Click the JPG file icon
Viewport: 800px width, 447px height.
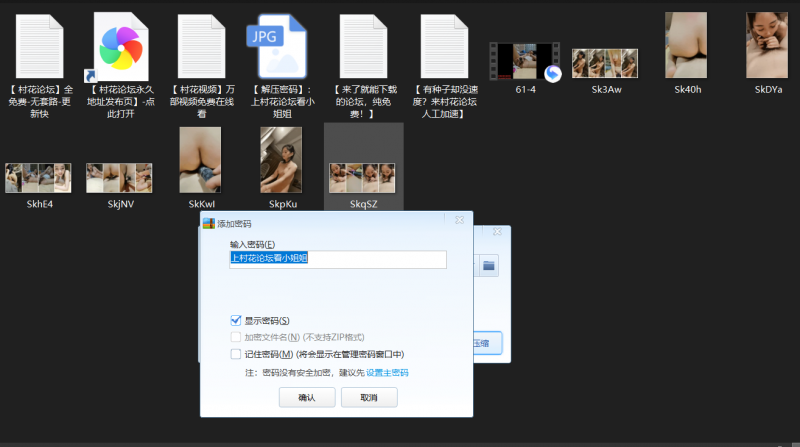tap(281, 46)
